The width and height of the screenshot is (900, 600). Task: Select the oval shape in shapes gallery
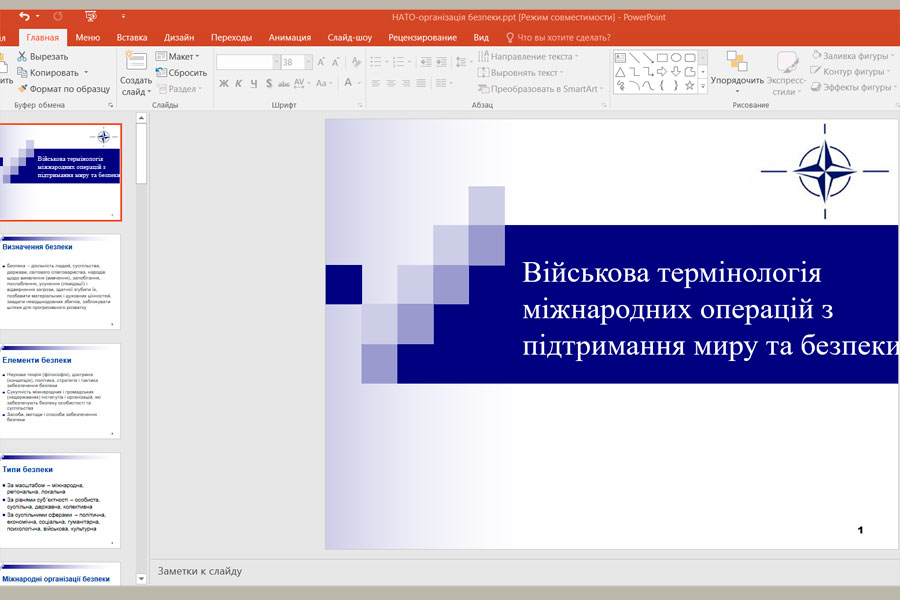click(x=676, y=58)
